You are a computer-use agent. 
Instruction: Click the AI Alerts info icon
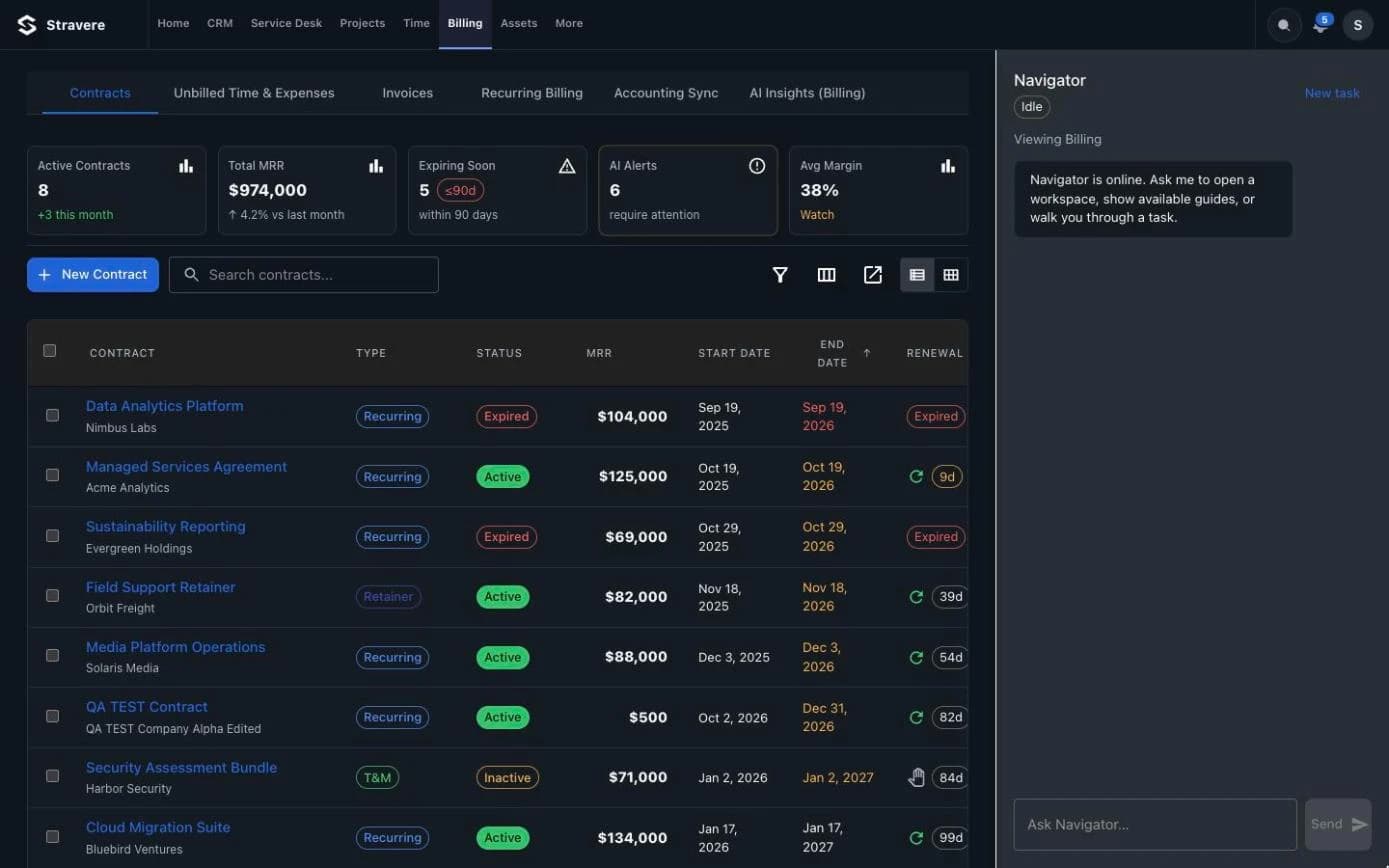pos(757,166)
